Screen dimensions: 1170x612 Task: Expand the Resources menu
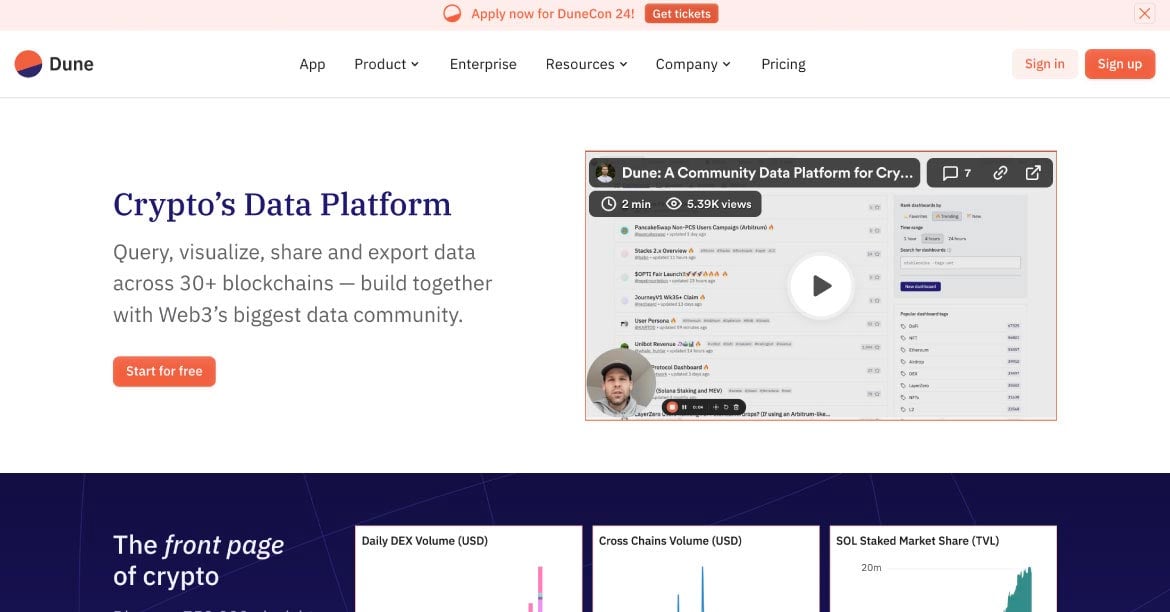[586, 63]
